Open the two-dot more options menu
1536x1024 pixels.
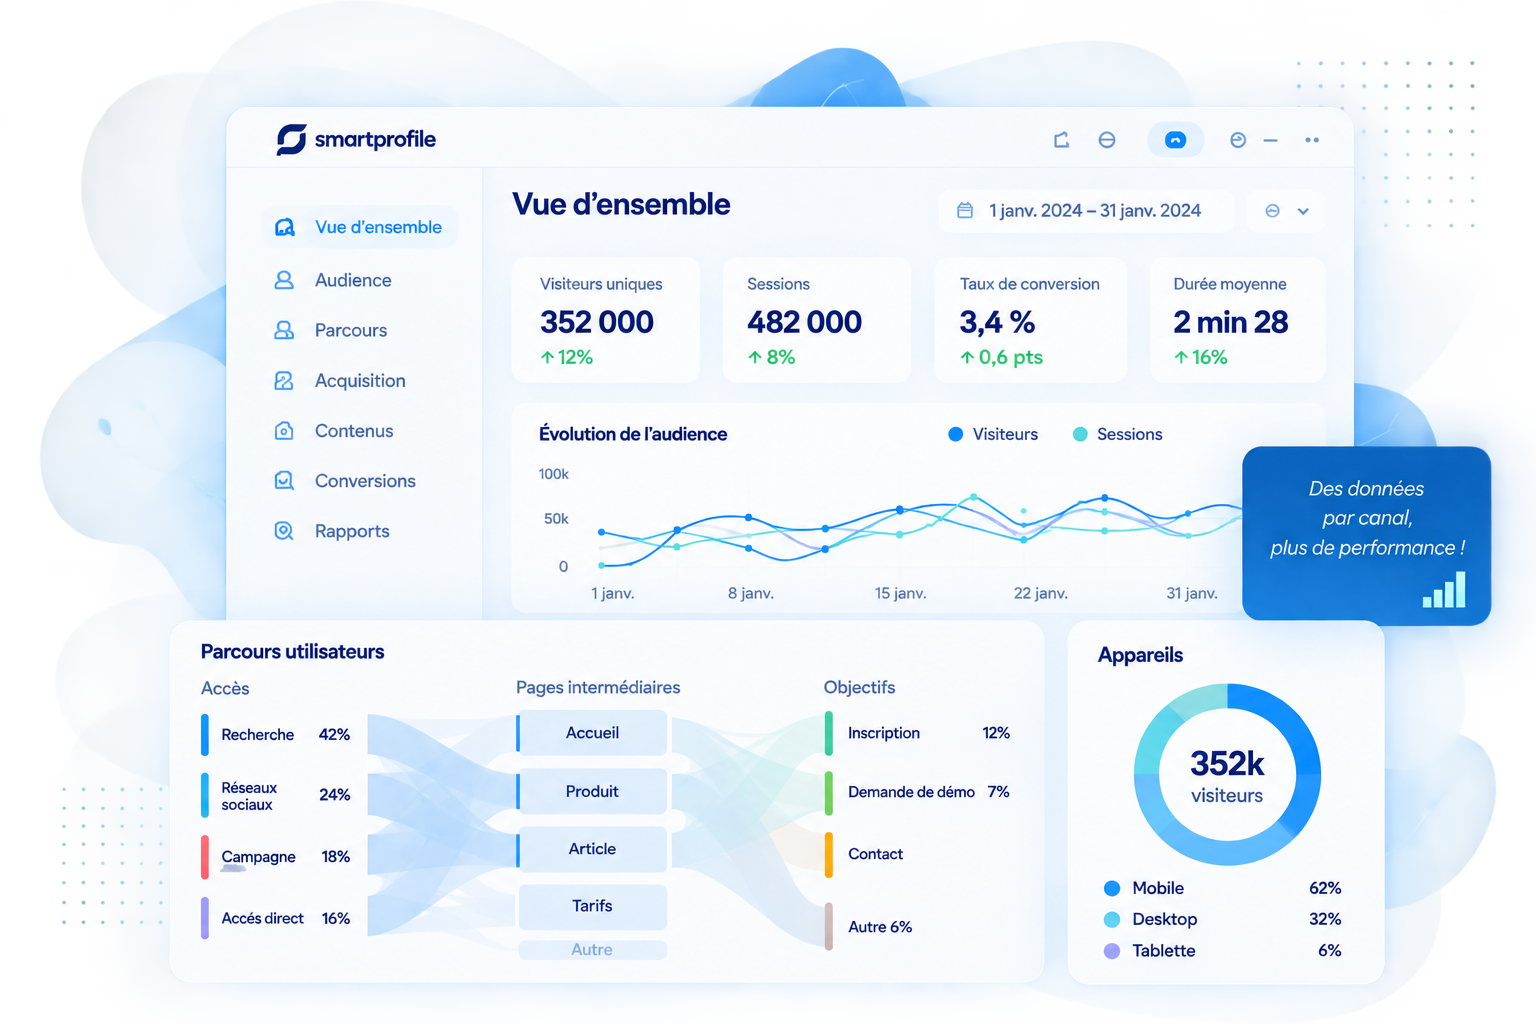click(1312, 140)
